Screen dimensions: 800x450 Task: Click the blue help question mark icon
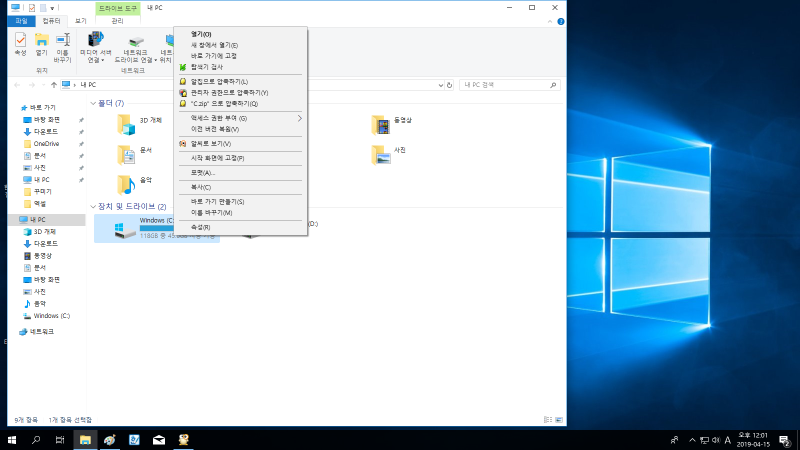pos(561,21)
